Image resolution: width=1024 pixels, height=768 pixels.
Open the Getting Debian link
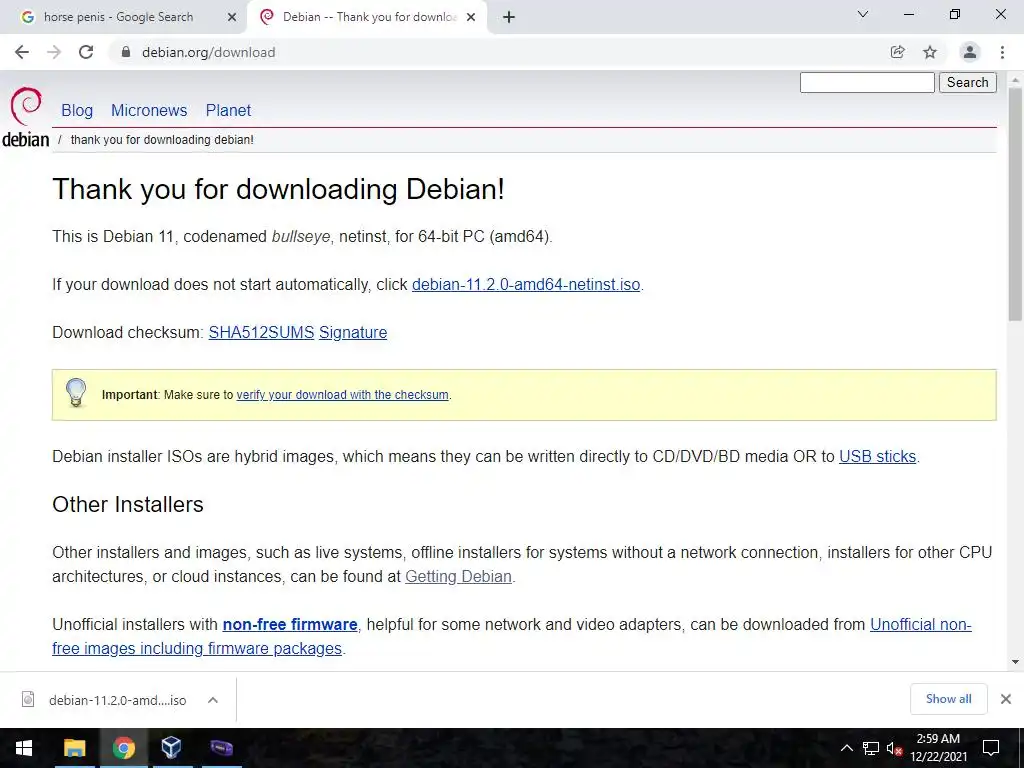pyautogui.click(x=458, y=577)
